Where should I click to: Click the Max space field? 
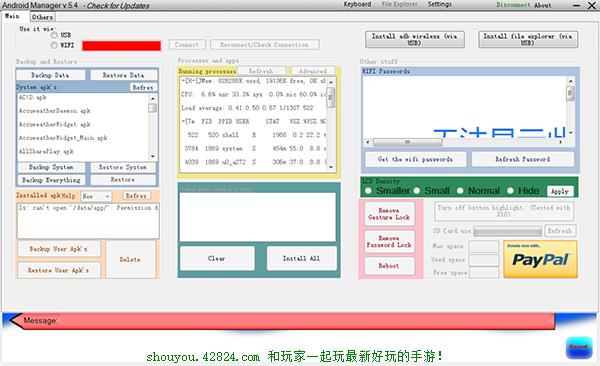coord(484,247)
